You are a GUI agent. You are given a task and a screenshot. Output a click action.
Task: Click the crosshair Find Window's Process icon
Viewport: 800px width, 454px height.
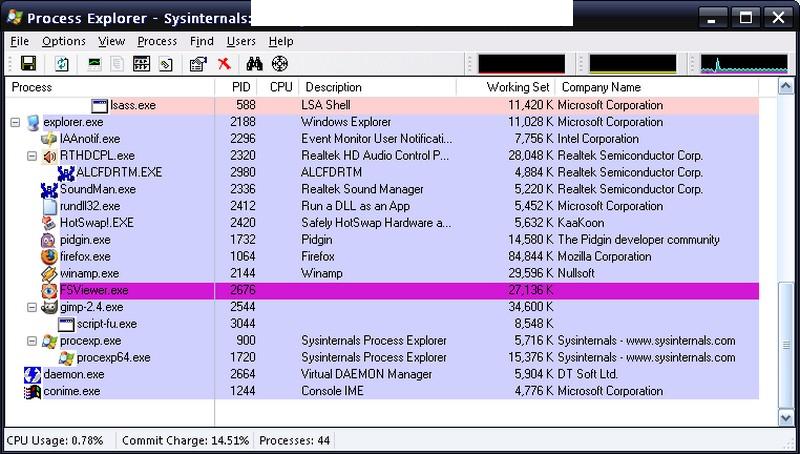[280, 64]
